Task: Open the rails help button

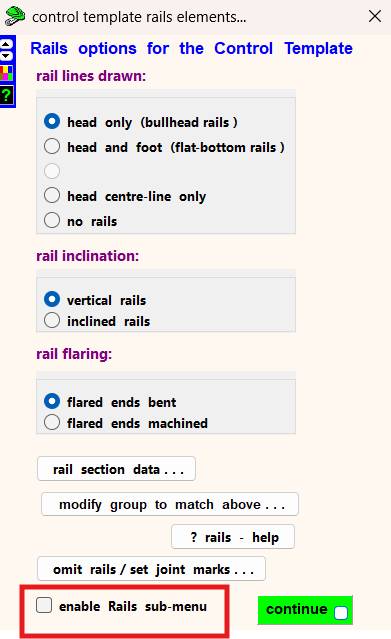Action: pyautogui.click(x=233, y=537)
